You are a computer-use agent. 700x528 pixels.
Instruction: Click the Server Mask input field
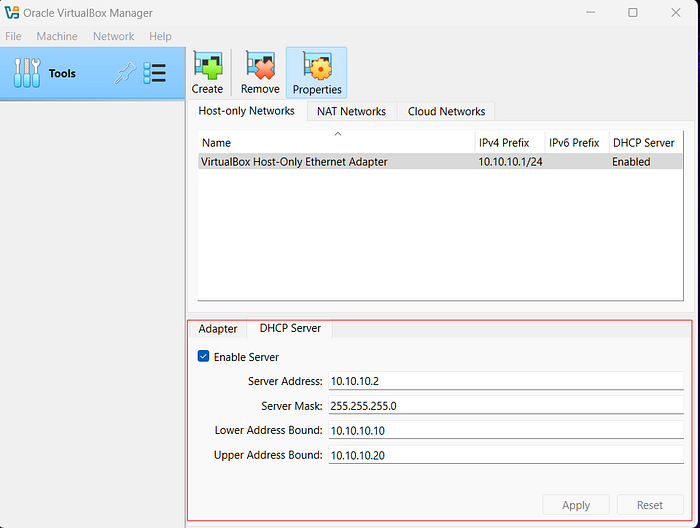tap(506, 406)
